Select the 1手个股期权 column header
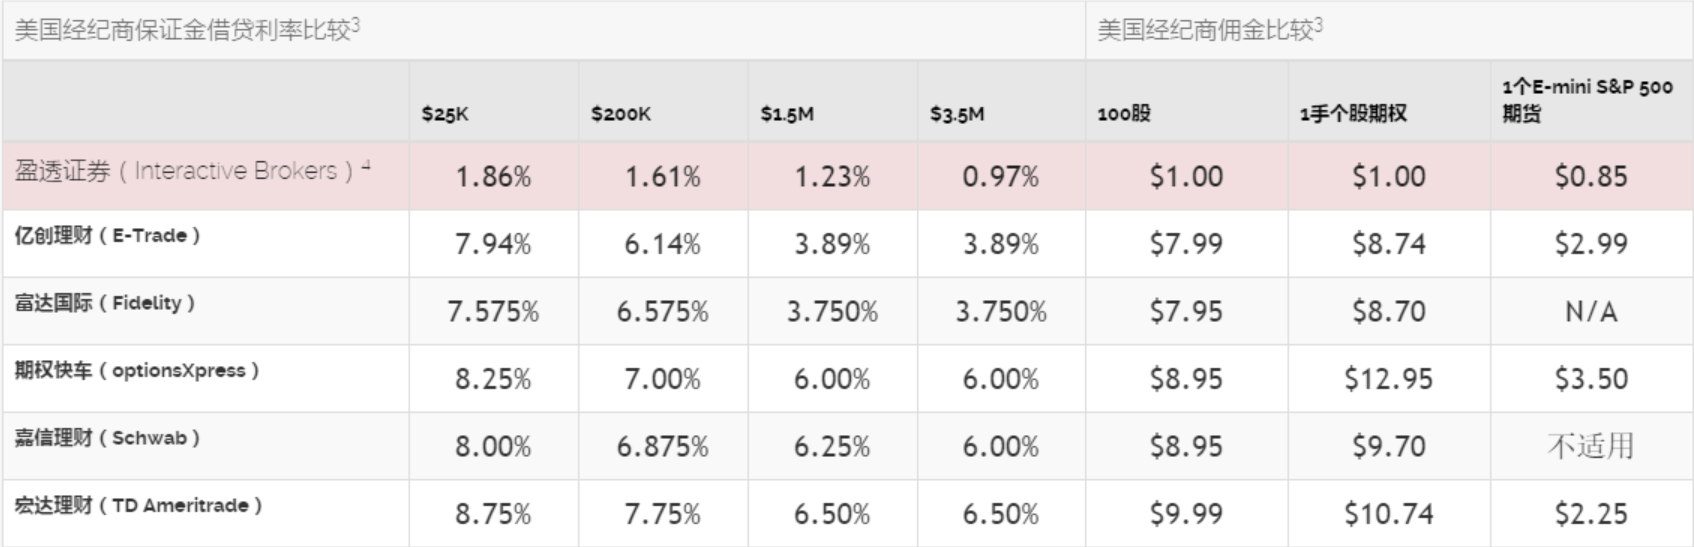Viewport: 1694px width, 547px height. pyautogui.click(x=1353, y=114)
